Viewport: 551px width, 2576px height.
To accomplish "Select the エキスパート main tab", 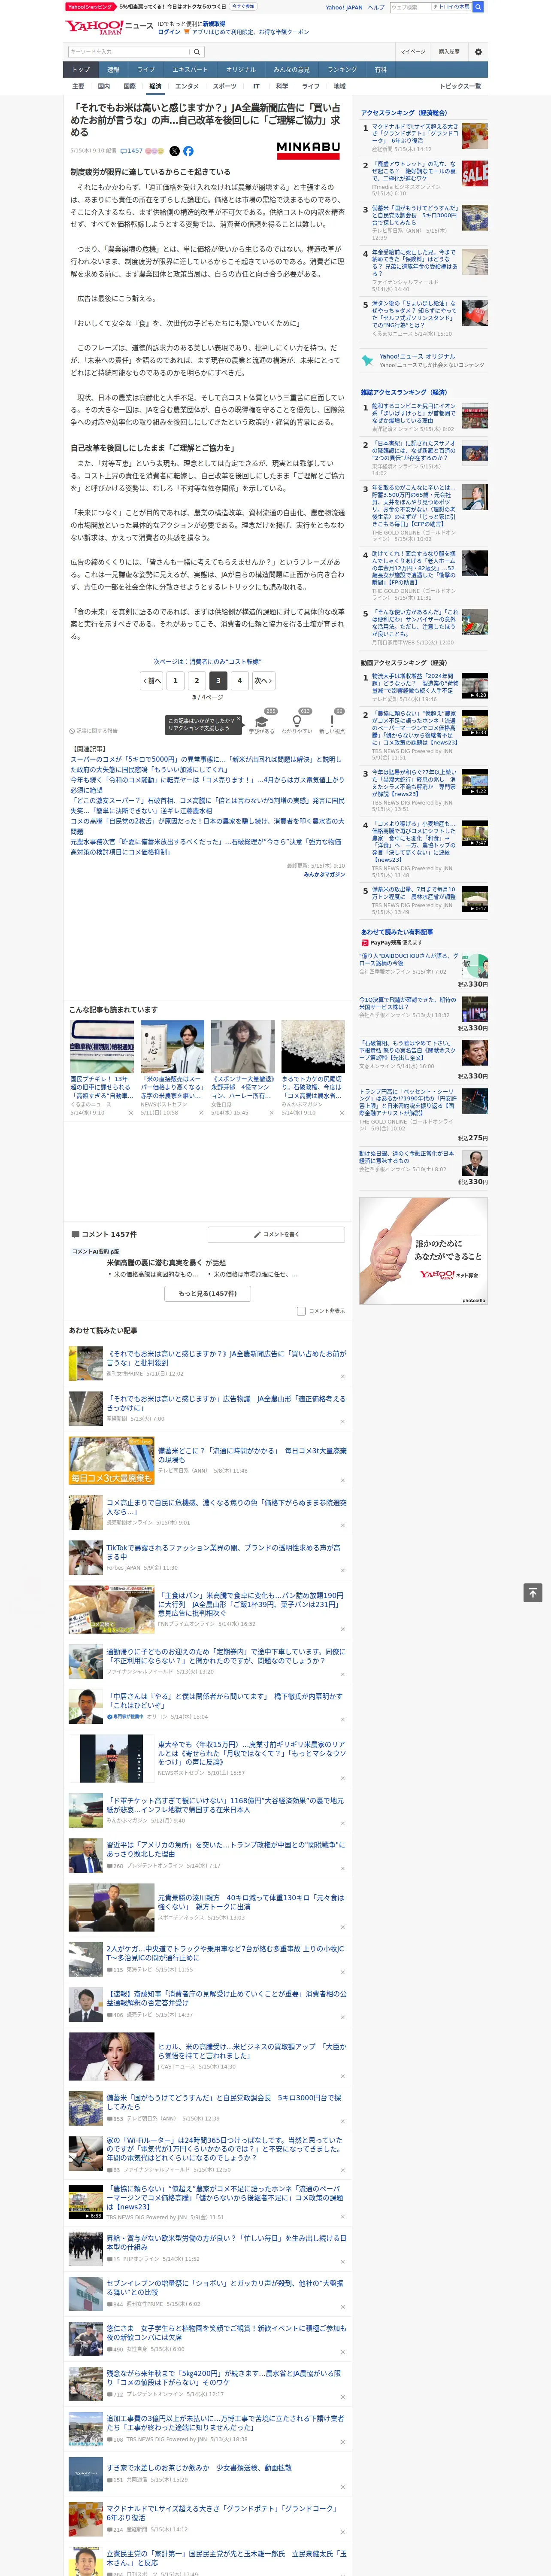I will (x=190, y=70).
